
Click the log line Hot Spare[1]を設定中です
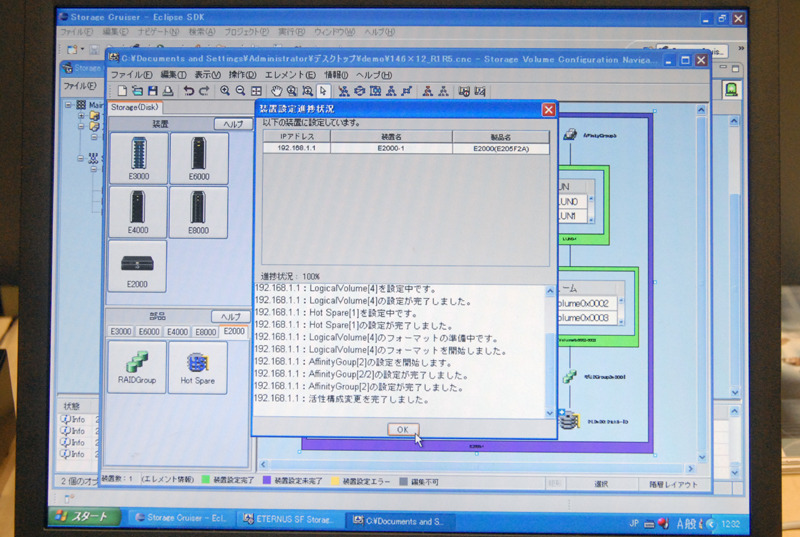(336, 313)
